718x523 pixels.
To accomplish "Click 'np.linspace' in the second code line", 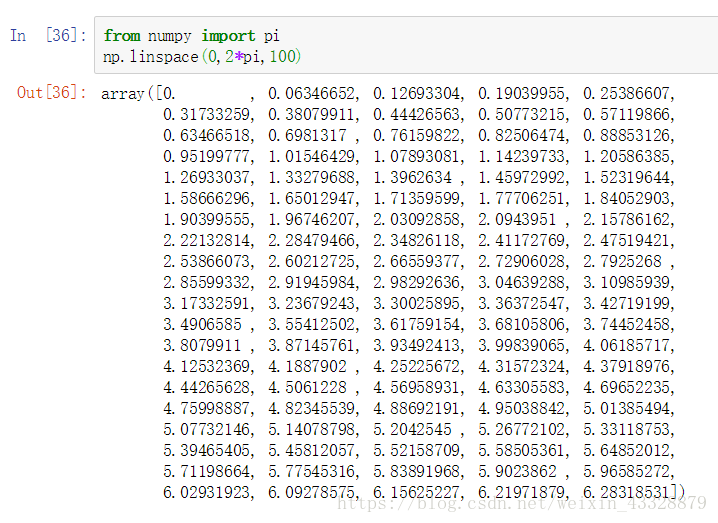I will (150, 56).
